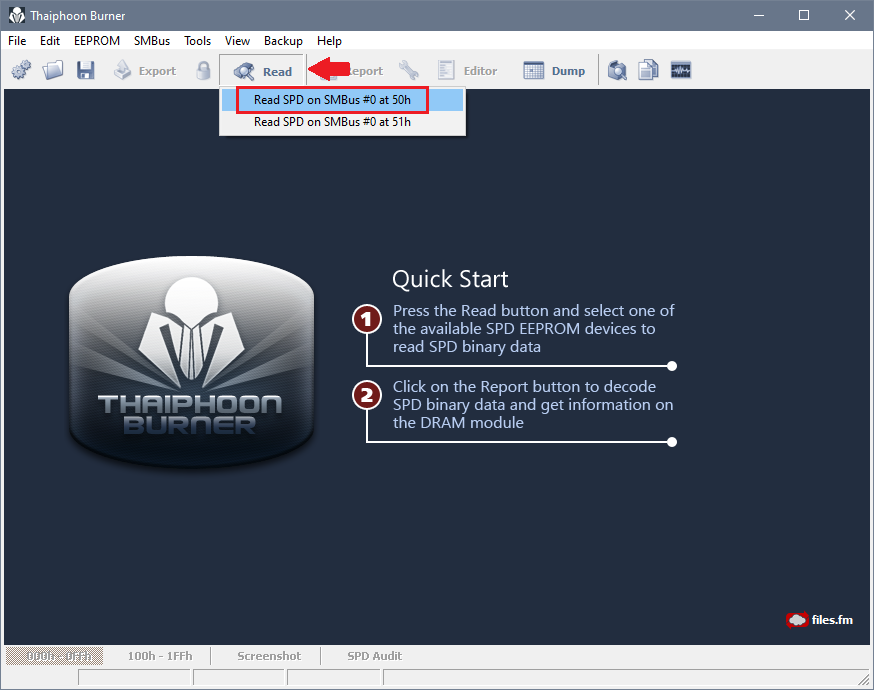The image size is (874, 690).
Task: Open the SMBus menu
Action: click(152, 41)
